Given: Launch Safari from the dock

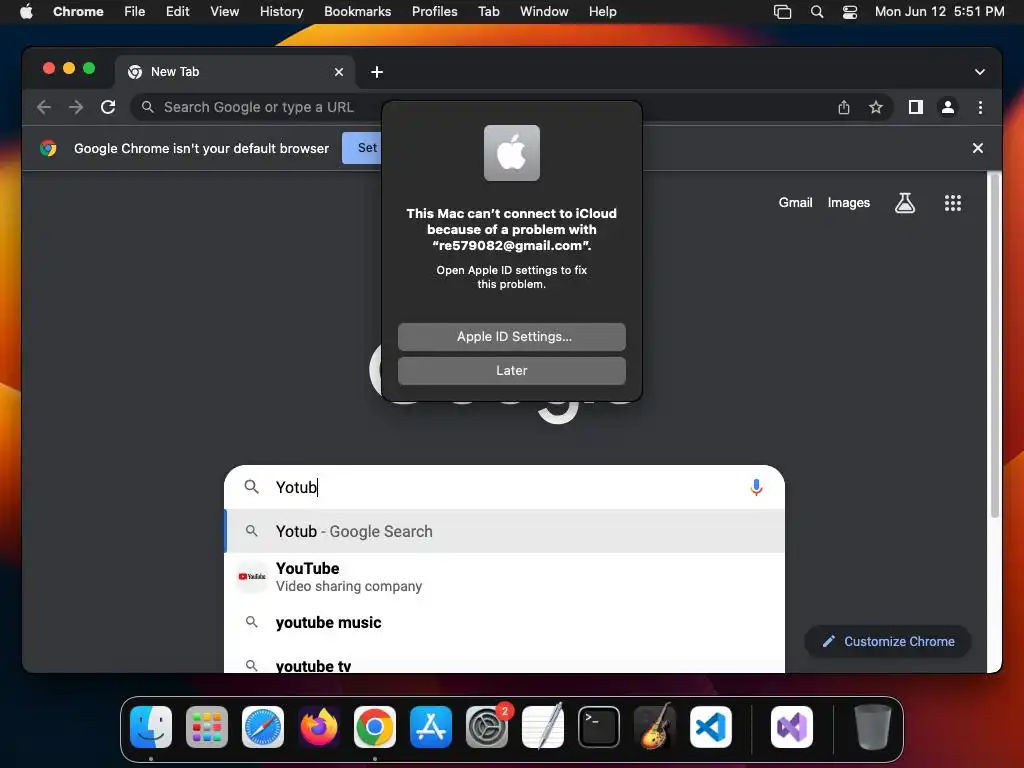Looking at the screenshot, I should [x=263, y=727].
